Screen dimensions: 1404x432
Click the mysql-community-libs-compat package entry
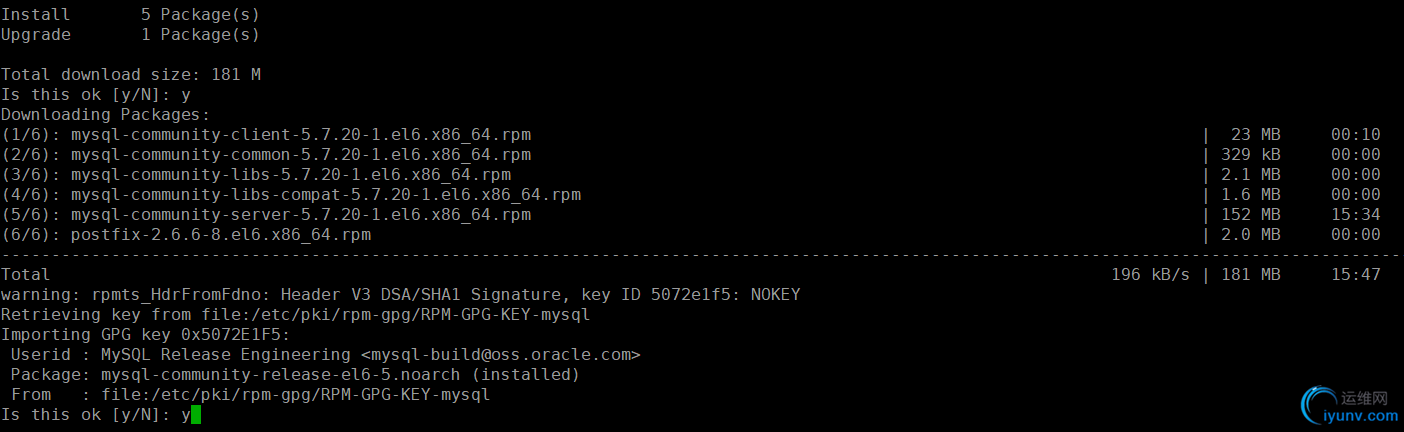tap(326, 195)
